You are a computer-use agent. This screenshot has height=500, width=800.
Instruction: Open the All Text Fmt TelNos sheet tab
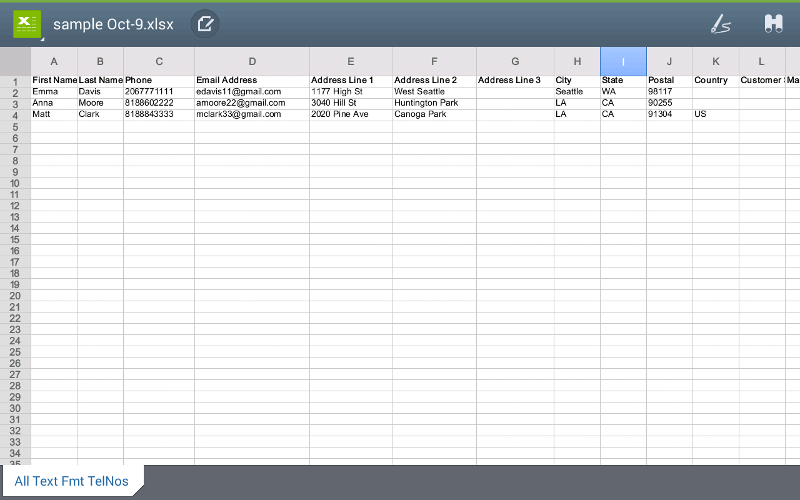pos(71,481)
